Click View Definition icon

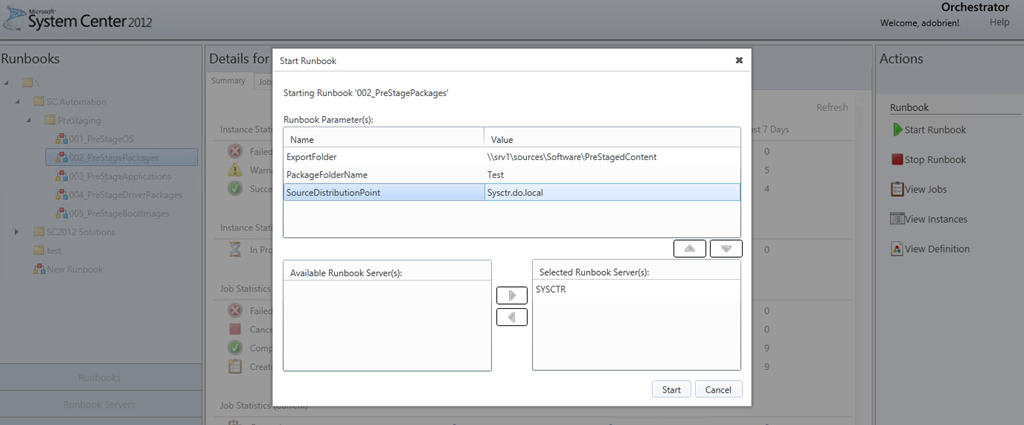tap(897, 249)
